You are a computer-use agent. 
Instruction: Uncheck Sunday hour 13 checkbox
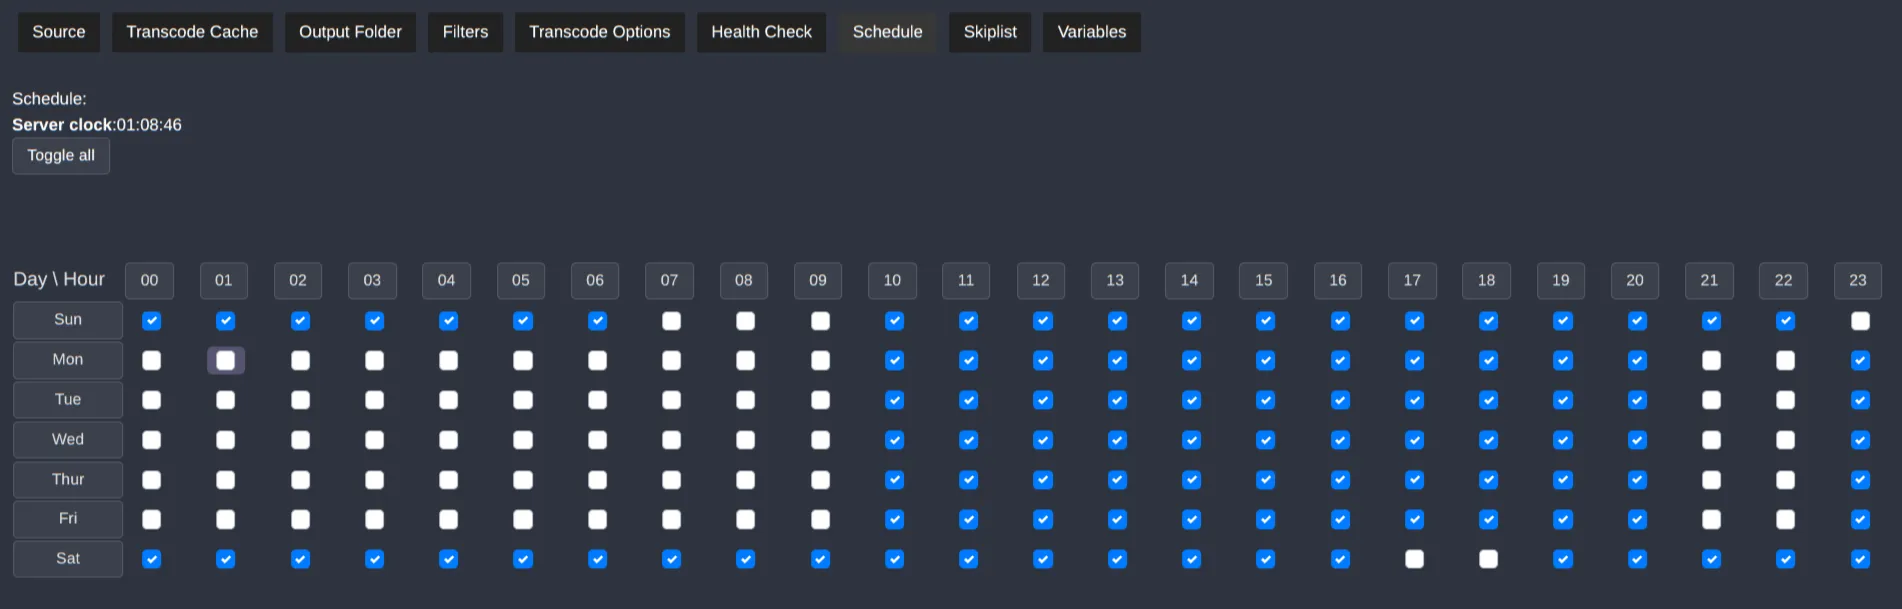pyautogui.click(x=1117, y=321)
